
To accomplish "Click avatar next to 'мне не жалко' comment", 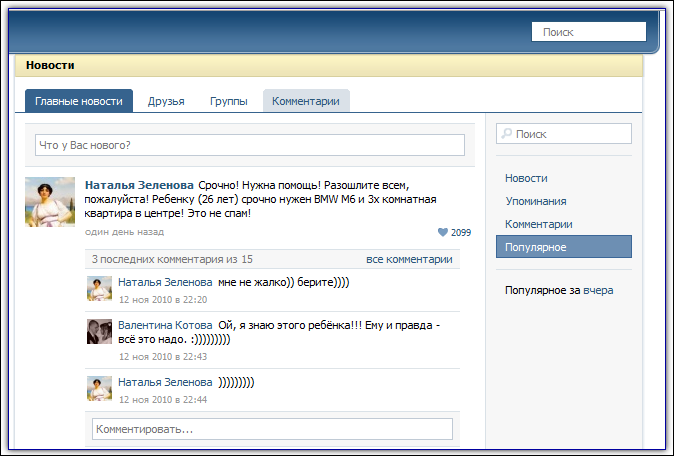I will pyautogui.click(x=99, y=289).
